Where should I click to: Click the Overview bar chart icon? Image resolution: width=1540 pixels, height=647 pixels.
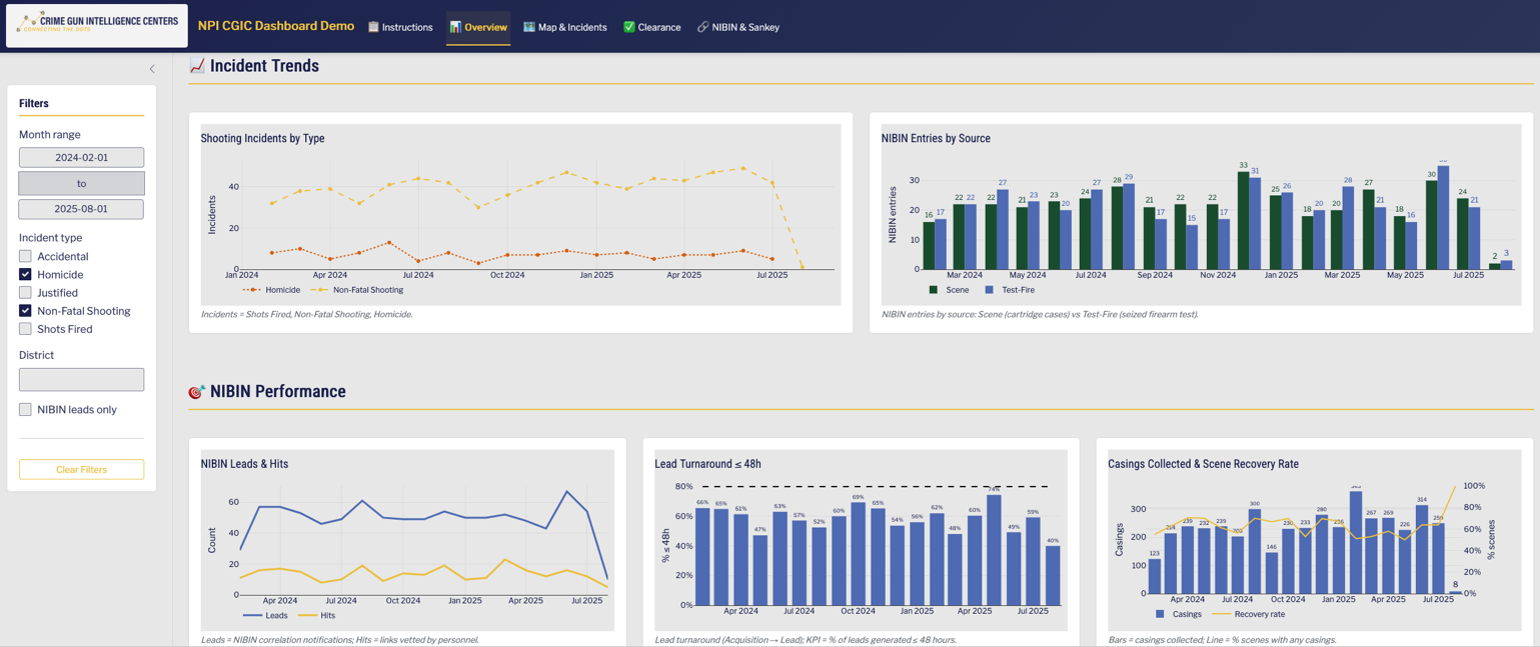tap(455, 27)
